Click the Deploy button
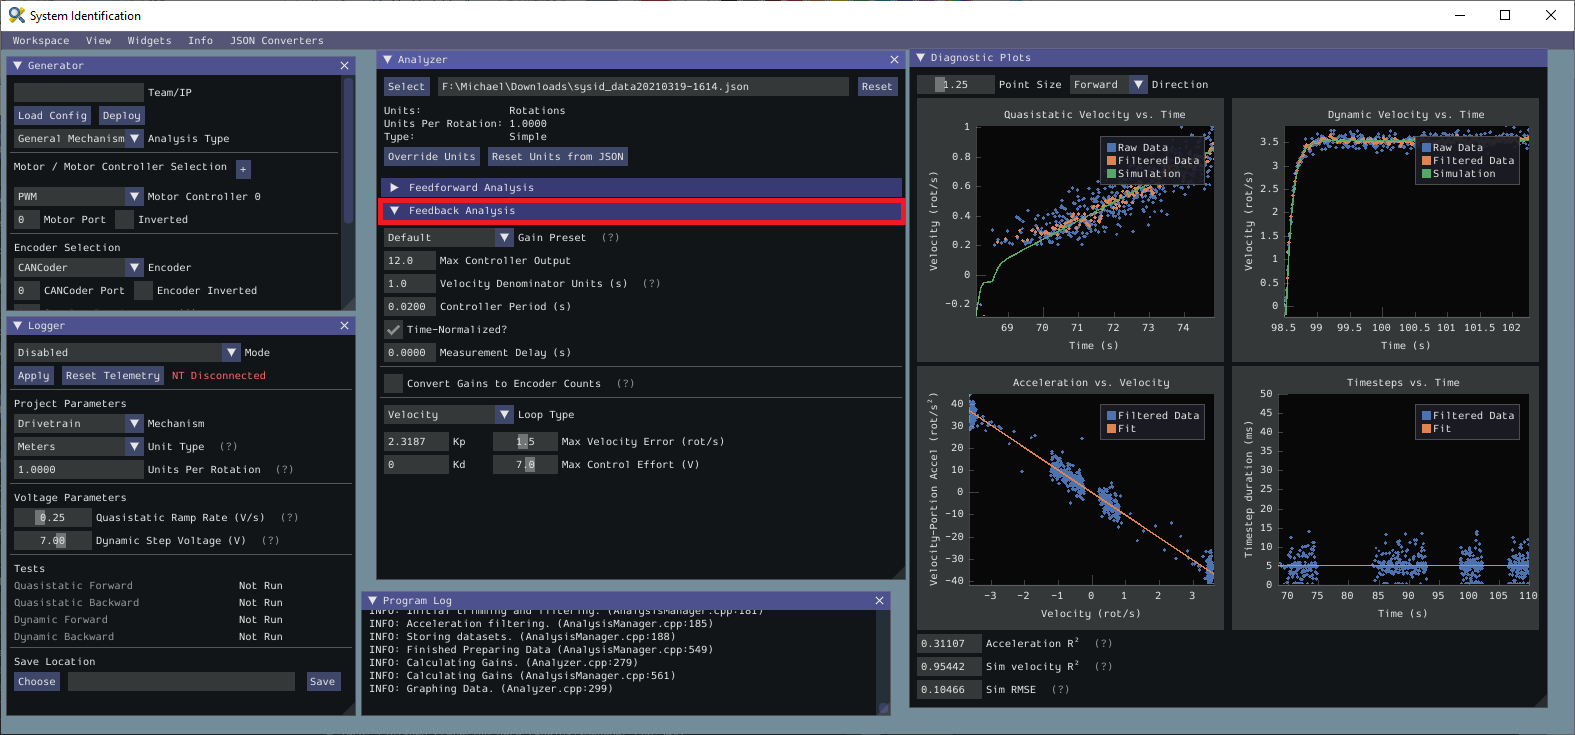1575x735 pixels. (121, 116)
